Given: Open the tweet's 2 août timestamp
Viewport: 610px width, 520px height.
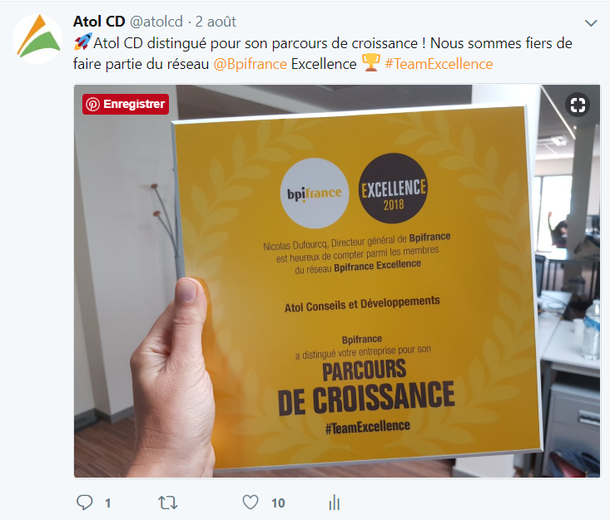Looking at the screenshot, I should click(216, 22).
